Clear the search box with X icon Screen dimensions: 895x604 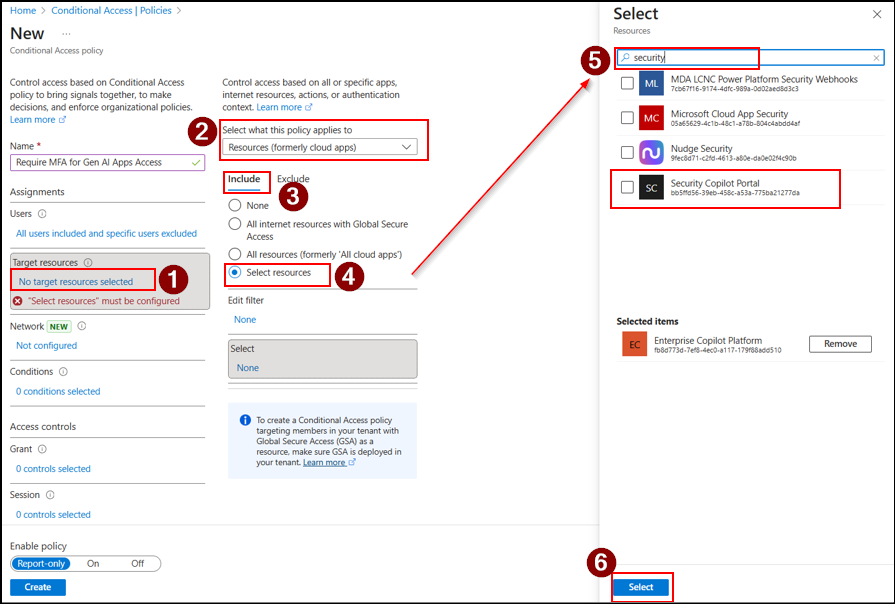tap(876, 58)
